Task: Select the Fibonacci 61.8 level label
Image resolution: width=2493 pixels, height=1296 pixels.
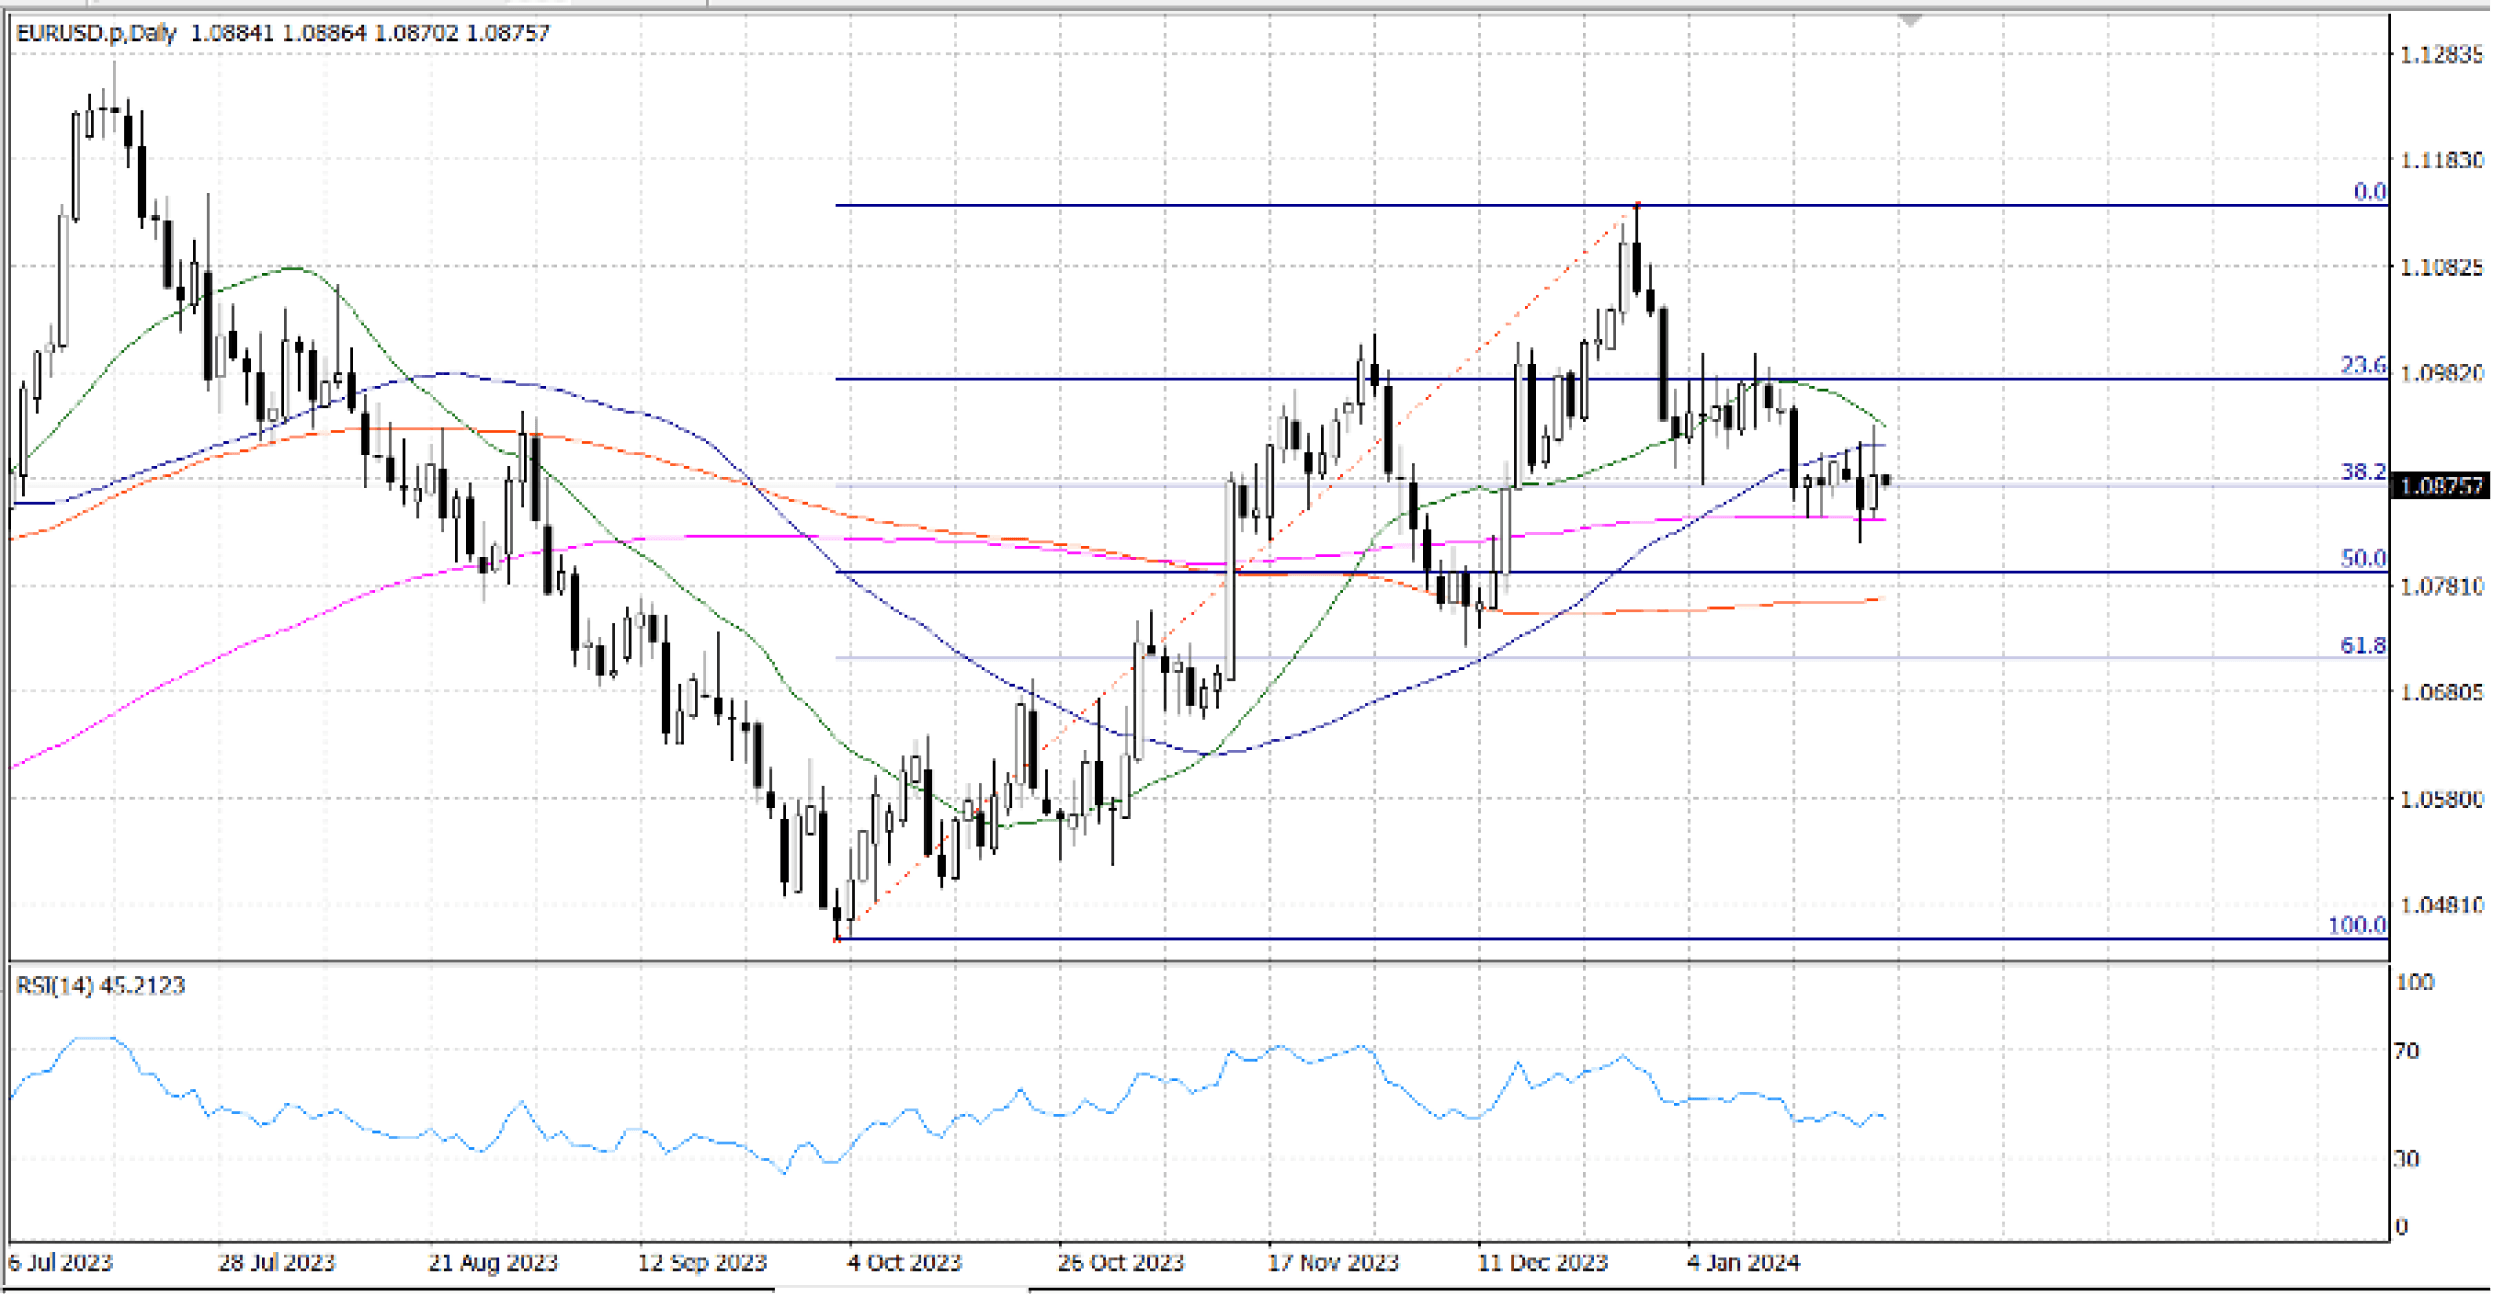Action: 2362,646
